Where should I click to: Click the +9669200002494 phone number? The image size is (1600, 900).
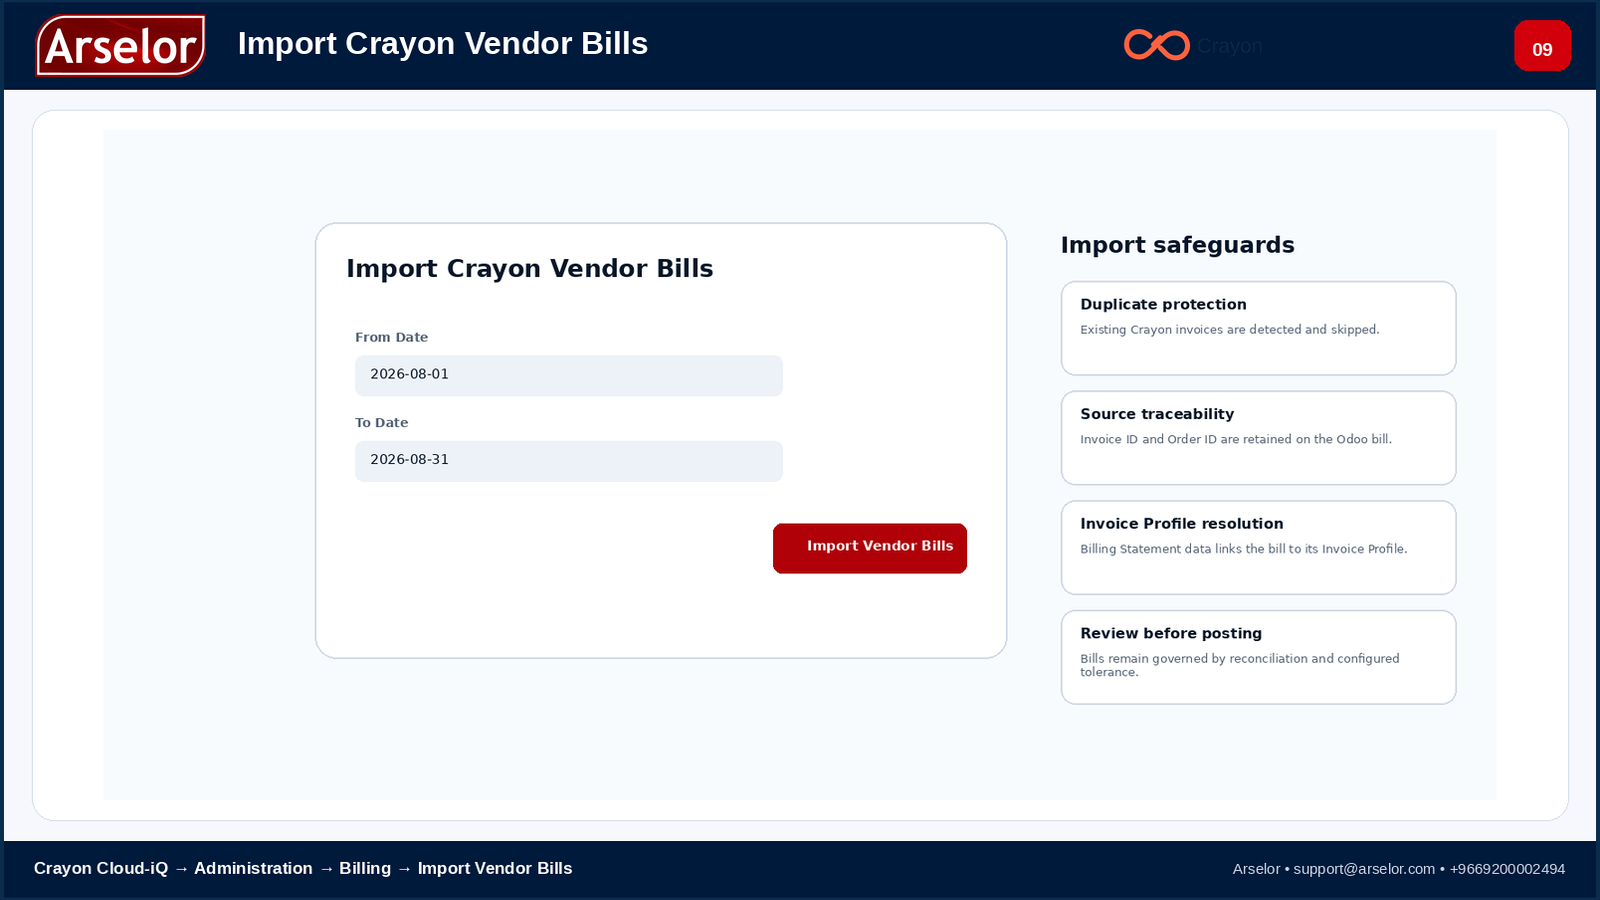tap(1507, 869)
